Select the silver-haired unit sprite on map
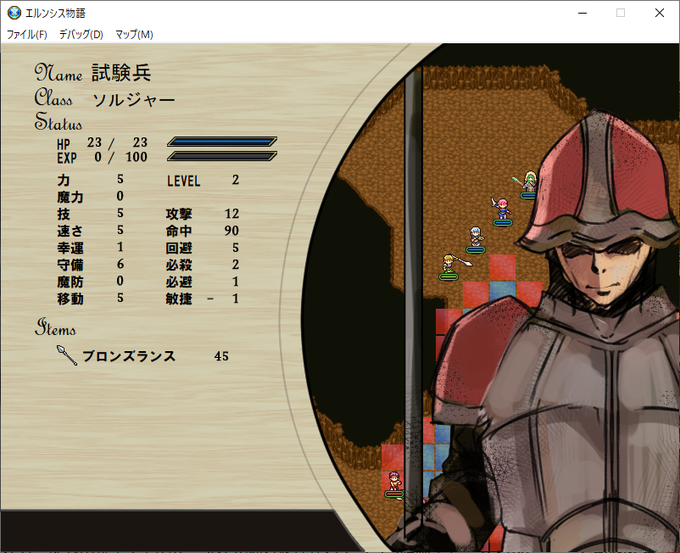This screenshot has width=680, height=553. click(476, 239)
